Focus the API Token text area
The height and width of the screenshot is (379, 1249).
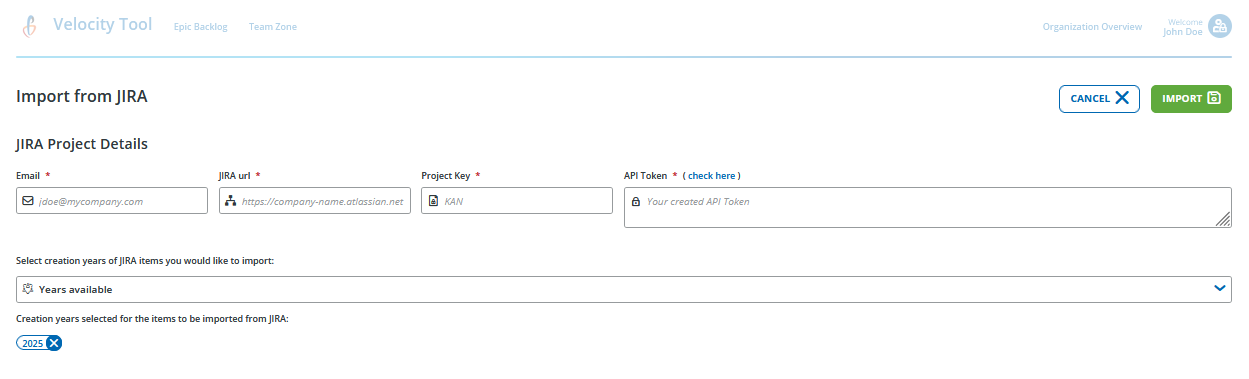point(928,207)
